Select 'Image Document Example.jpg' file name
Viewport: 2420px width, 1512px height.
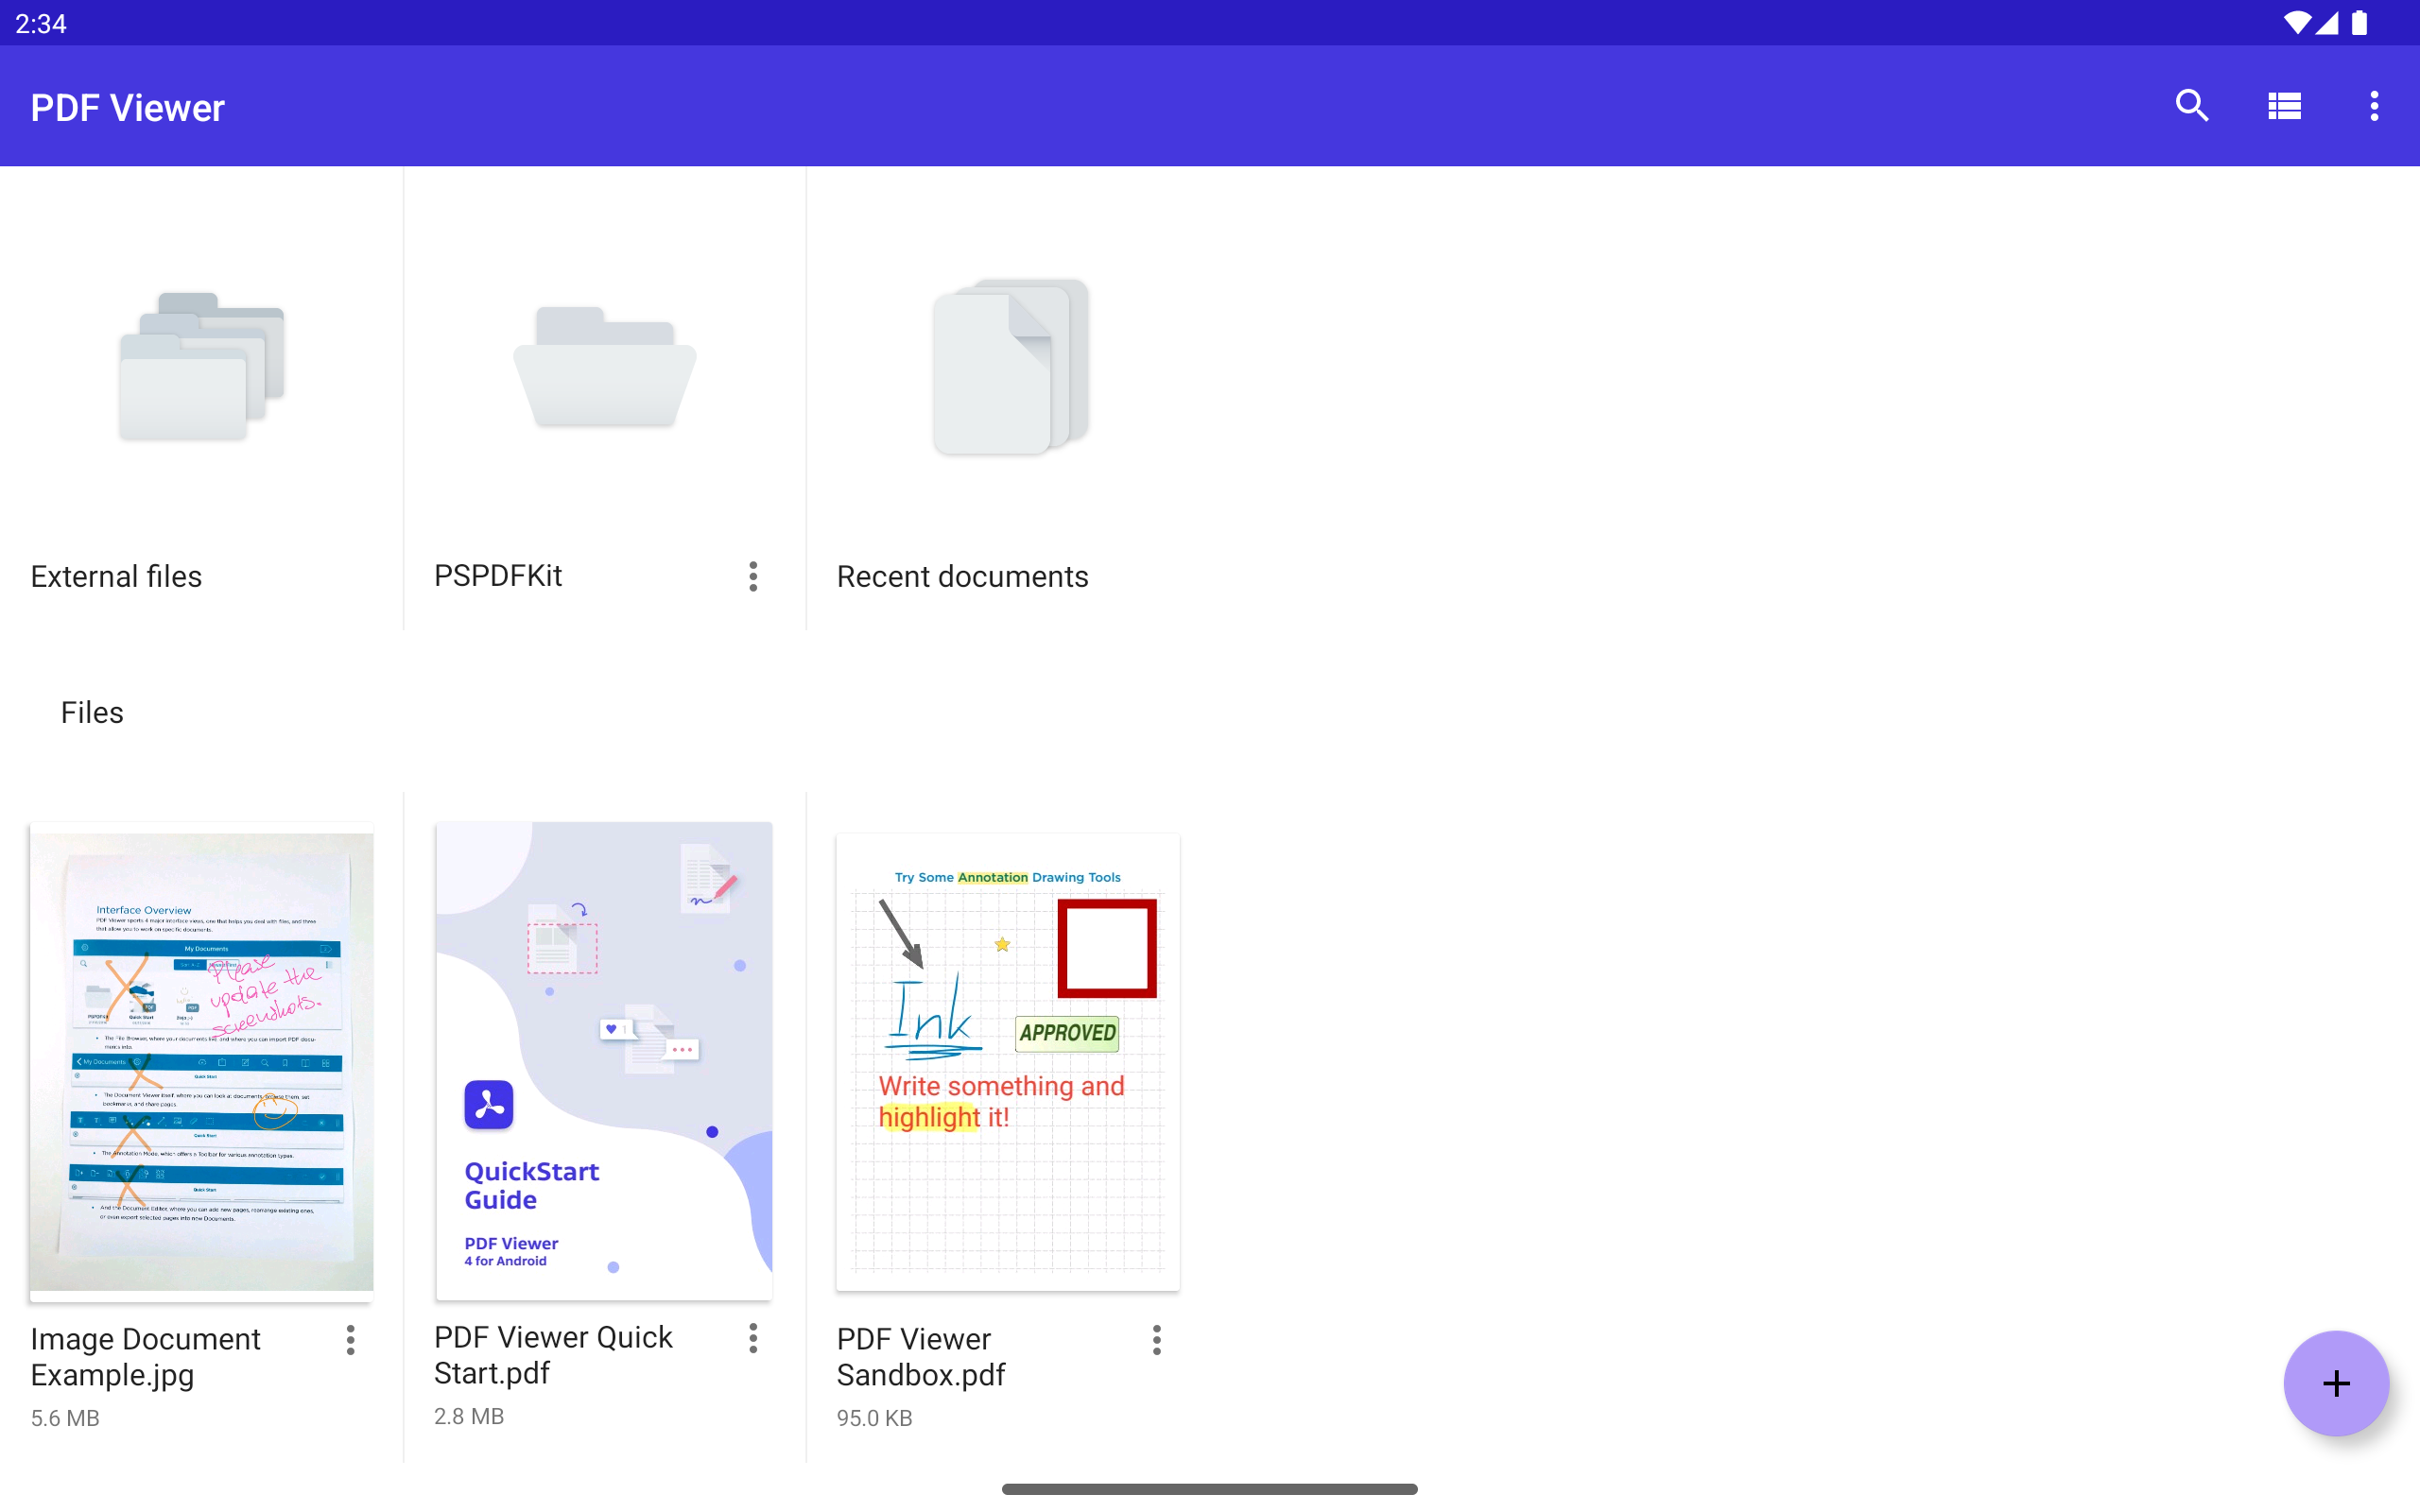(145, 1357)
